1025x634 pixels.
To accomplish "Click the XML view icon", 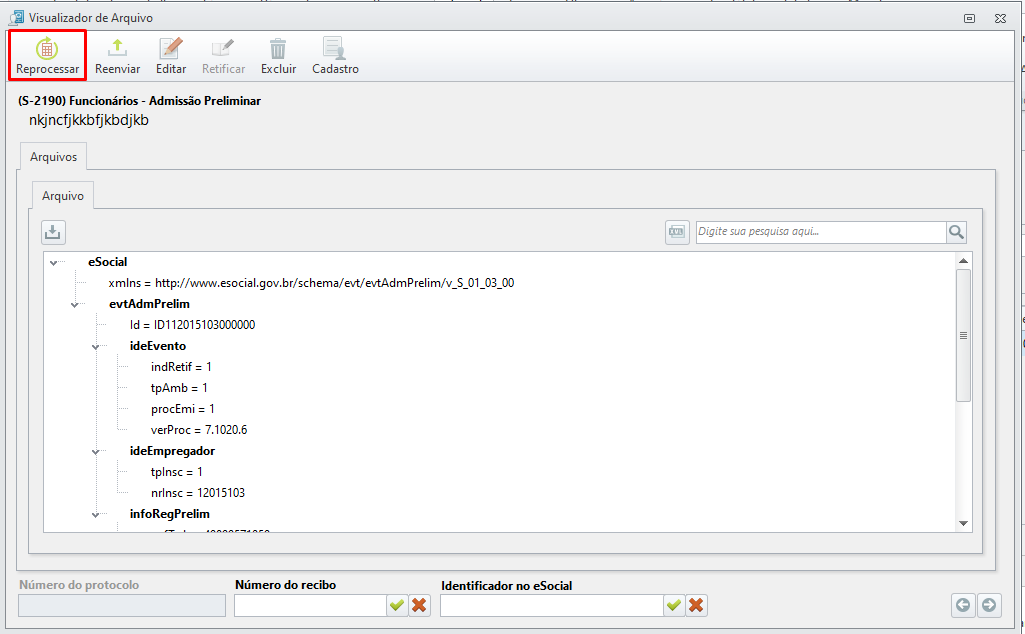I will [x=677, y=232].
